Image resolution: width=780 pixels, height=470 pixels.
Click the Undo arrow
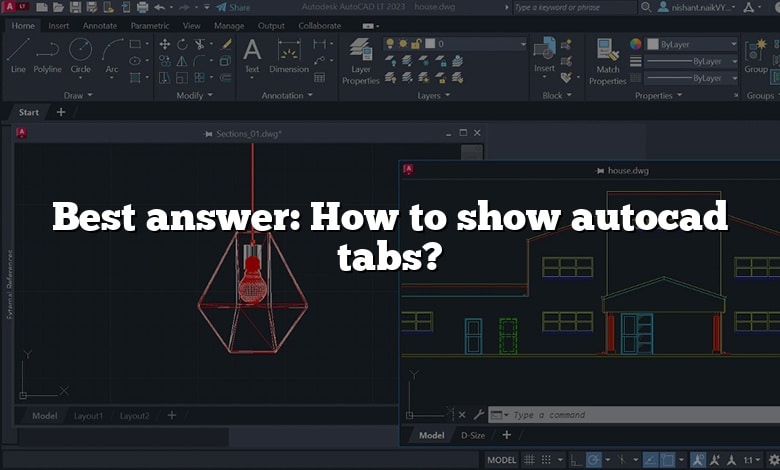(159, 7)
